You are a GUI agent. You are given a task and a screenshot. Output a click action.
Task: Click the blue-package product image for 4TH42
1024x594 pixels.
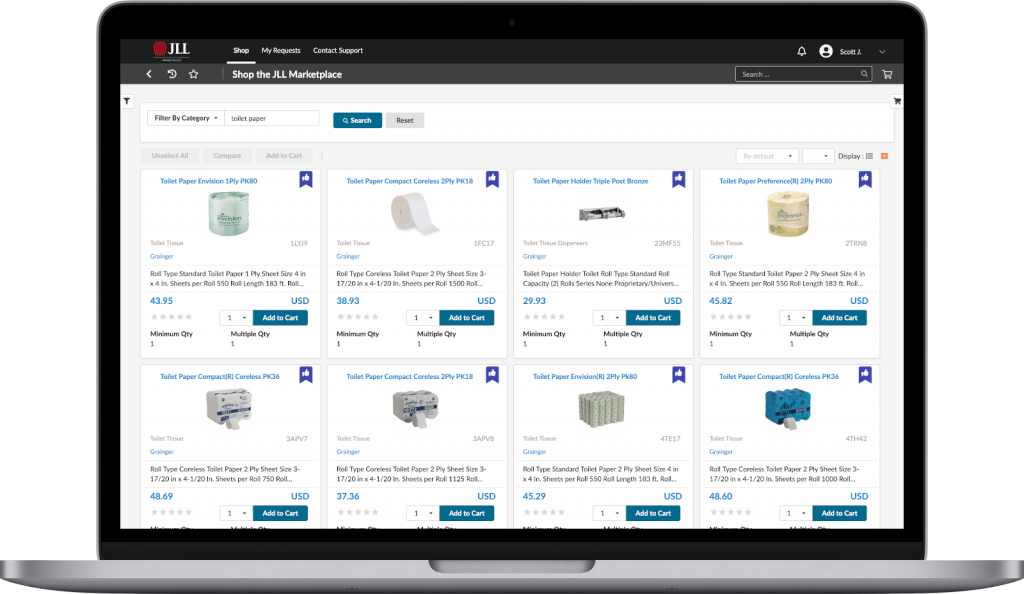pos(788,409)
